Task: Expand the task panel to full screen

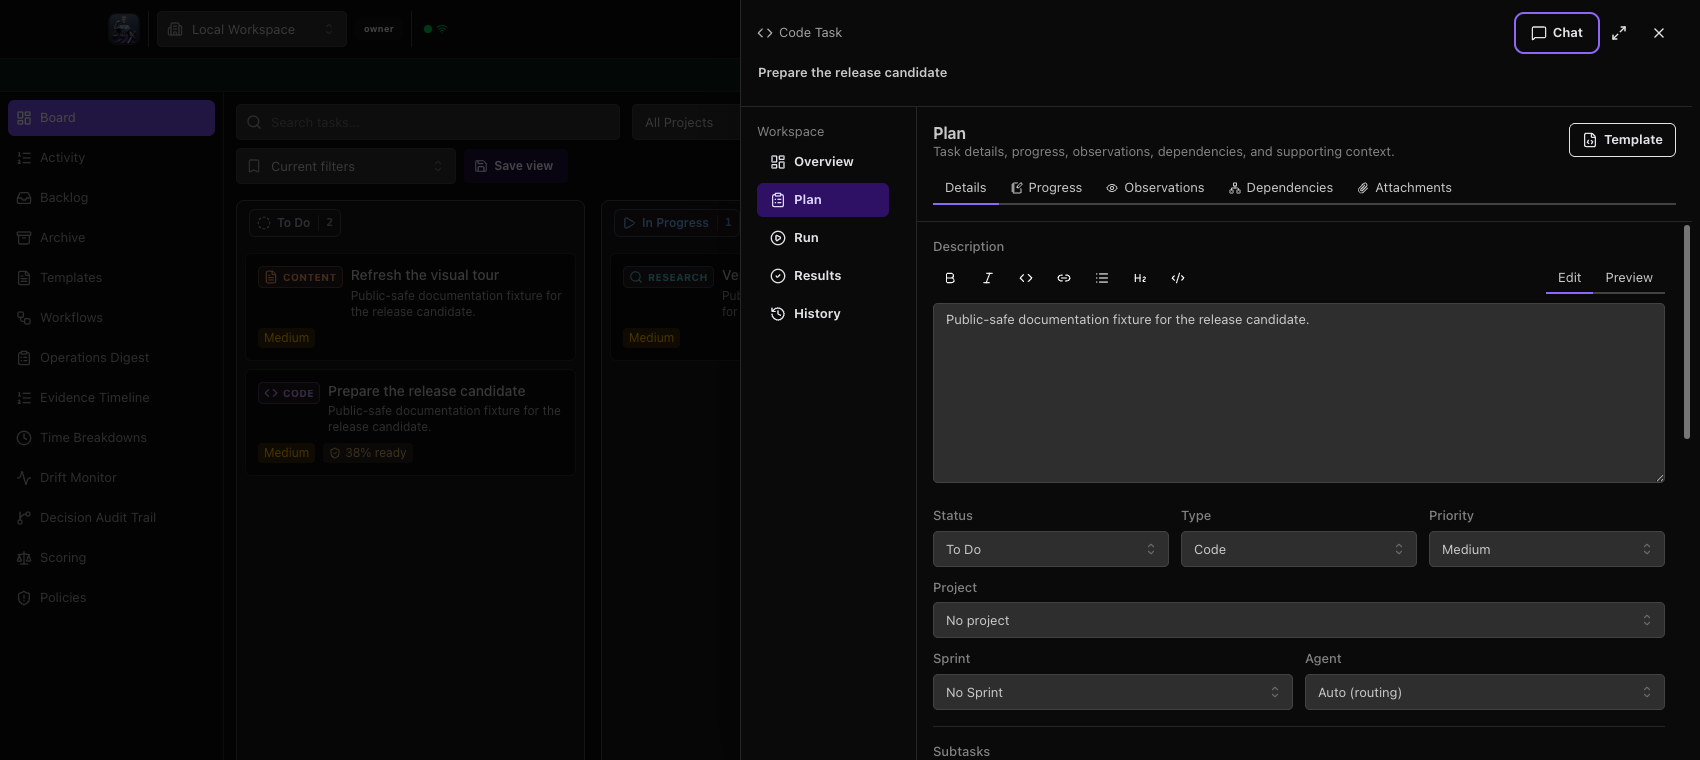Action: tap(1619, 33)
